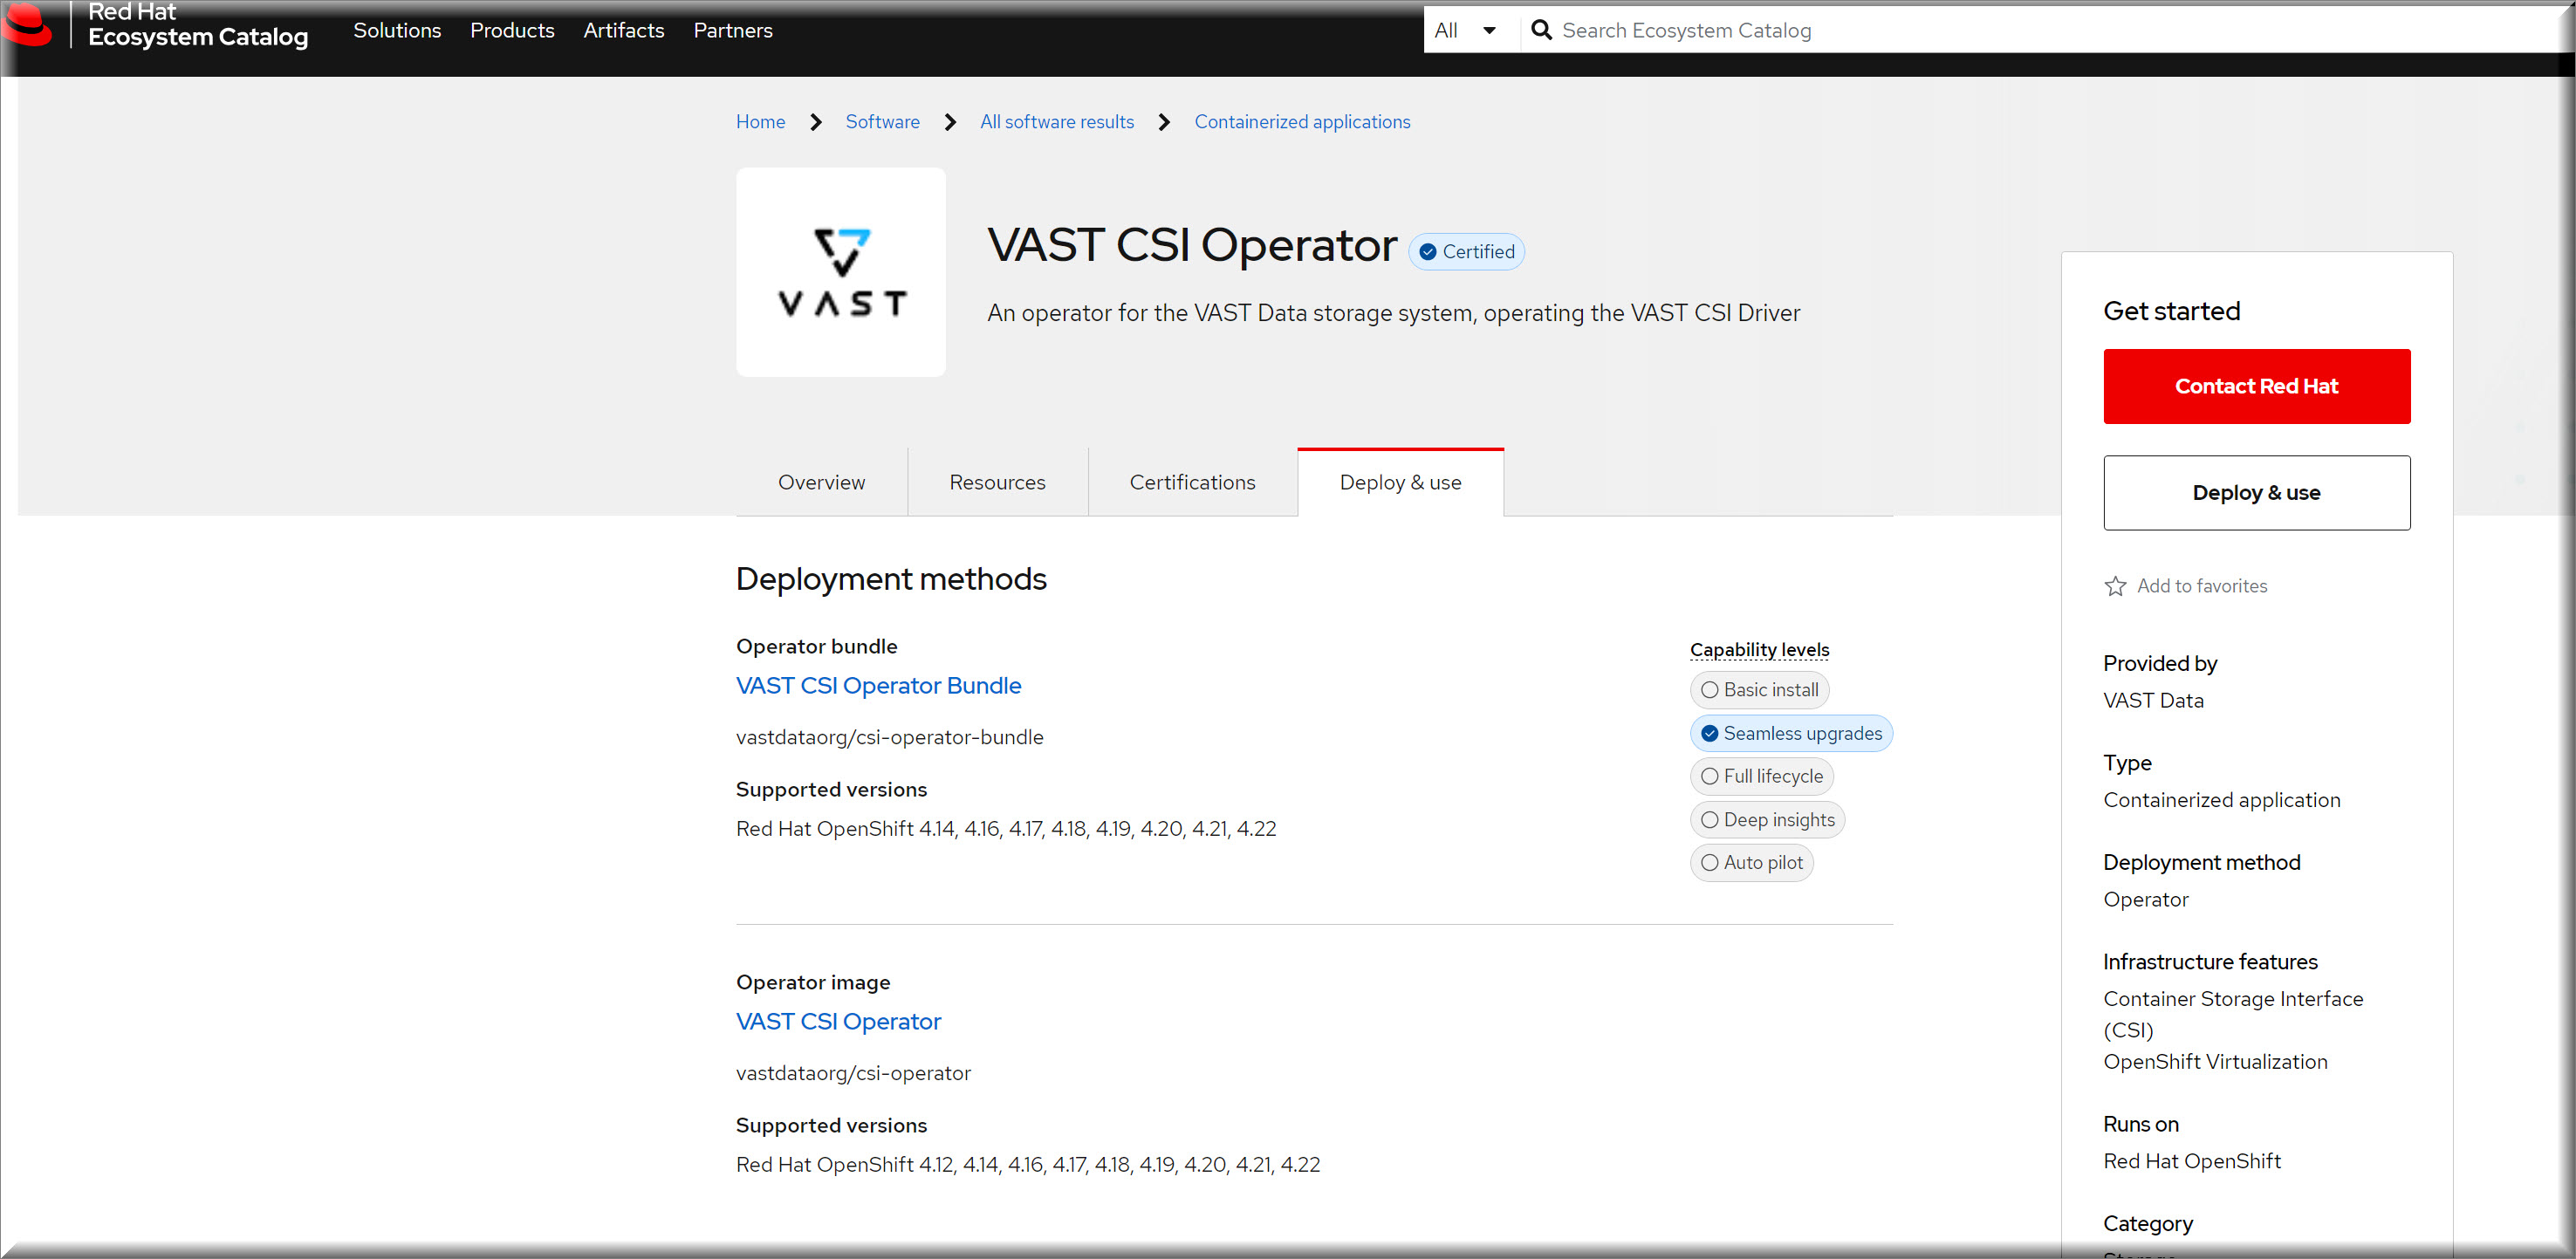Click the search magnifier icon
Viewport: 2576px width, 1259px height.
click(x=1542, y=31)
